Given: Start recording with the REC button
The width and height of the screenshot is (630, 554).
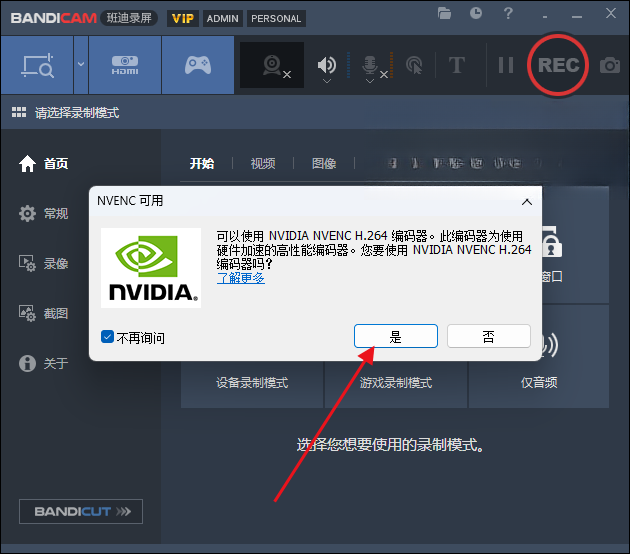Looking at the screenshot, I should coord(558,65).
